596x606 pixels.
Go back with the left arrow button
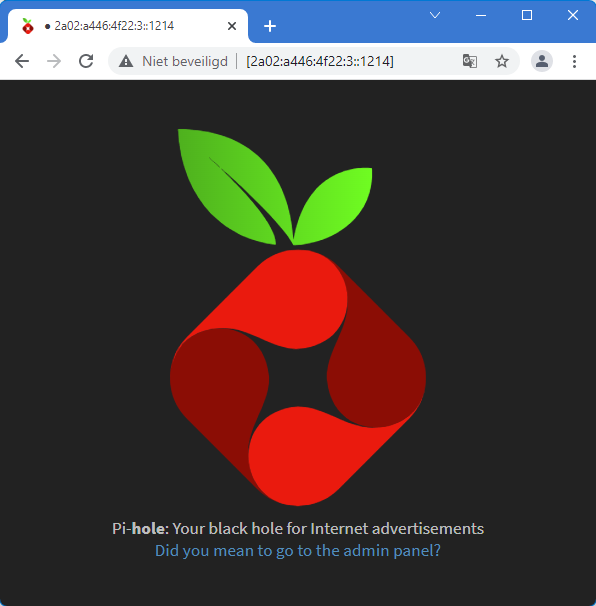click(x=22, y=61)
